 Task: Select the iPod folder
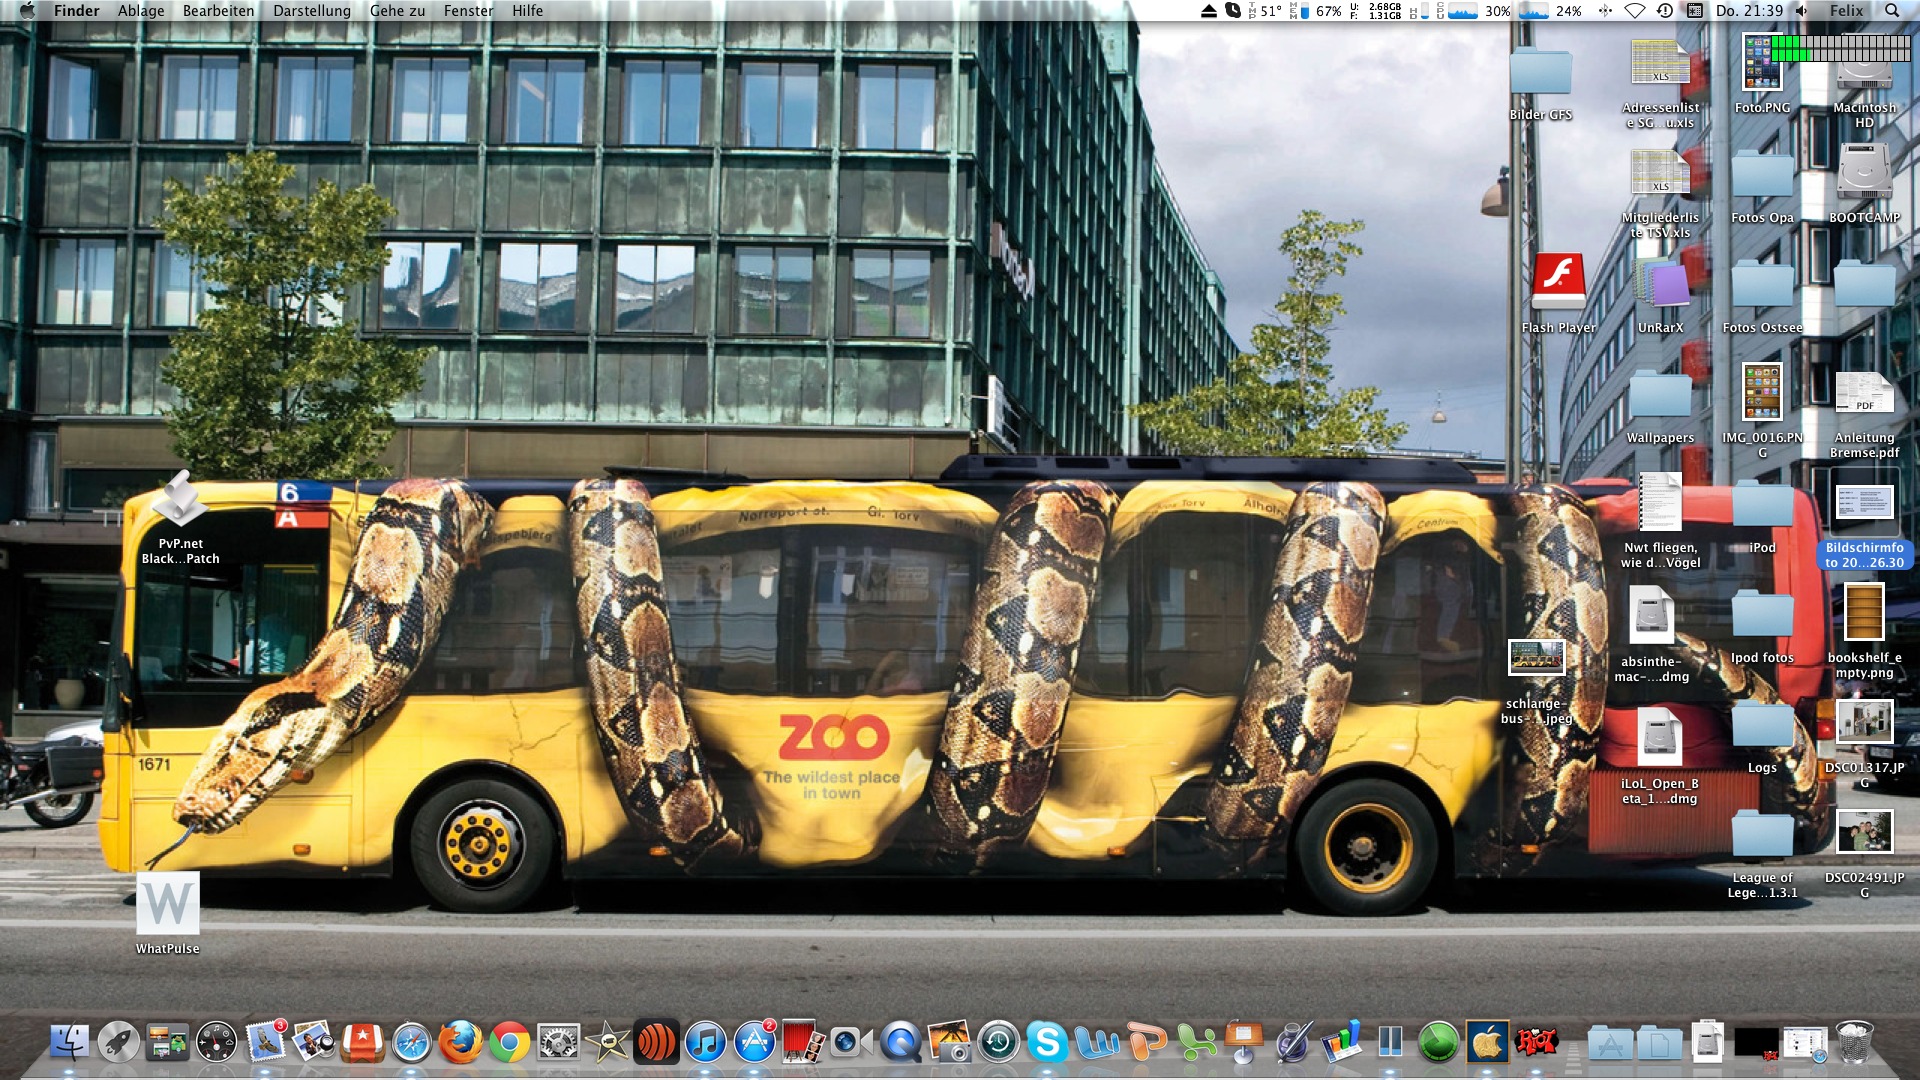[1762, 517]
